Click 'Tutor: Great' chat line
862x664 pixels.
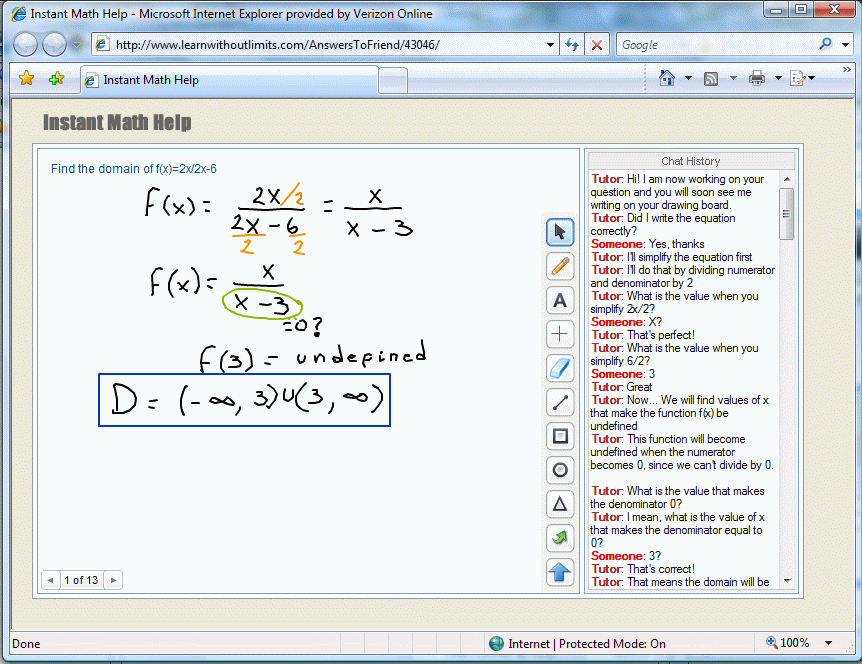coord(622,387)
